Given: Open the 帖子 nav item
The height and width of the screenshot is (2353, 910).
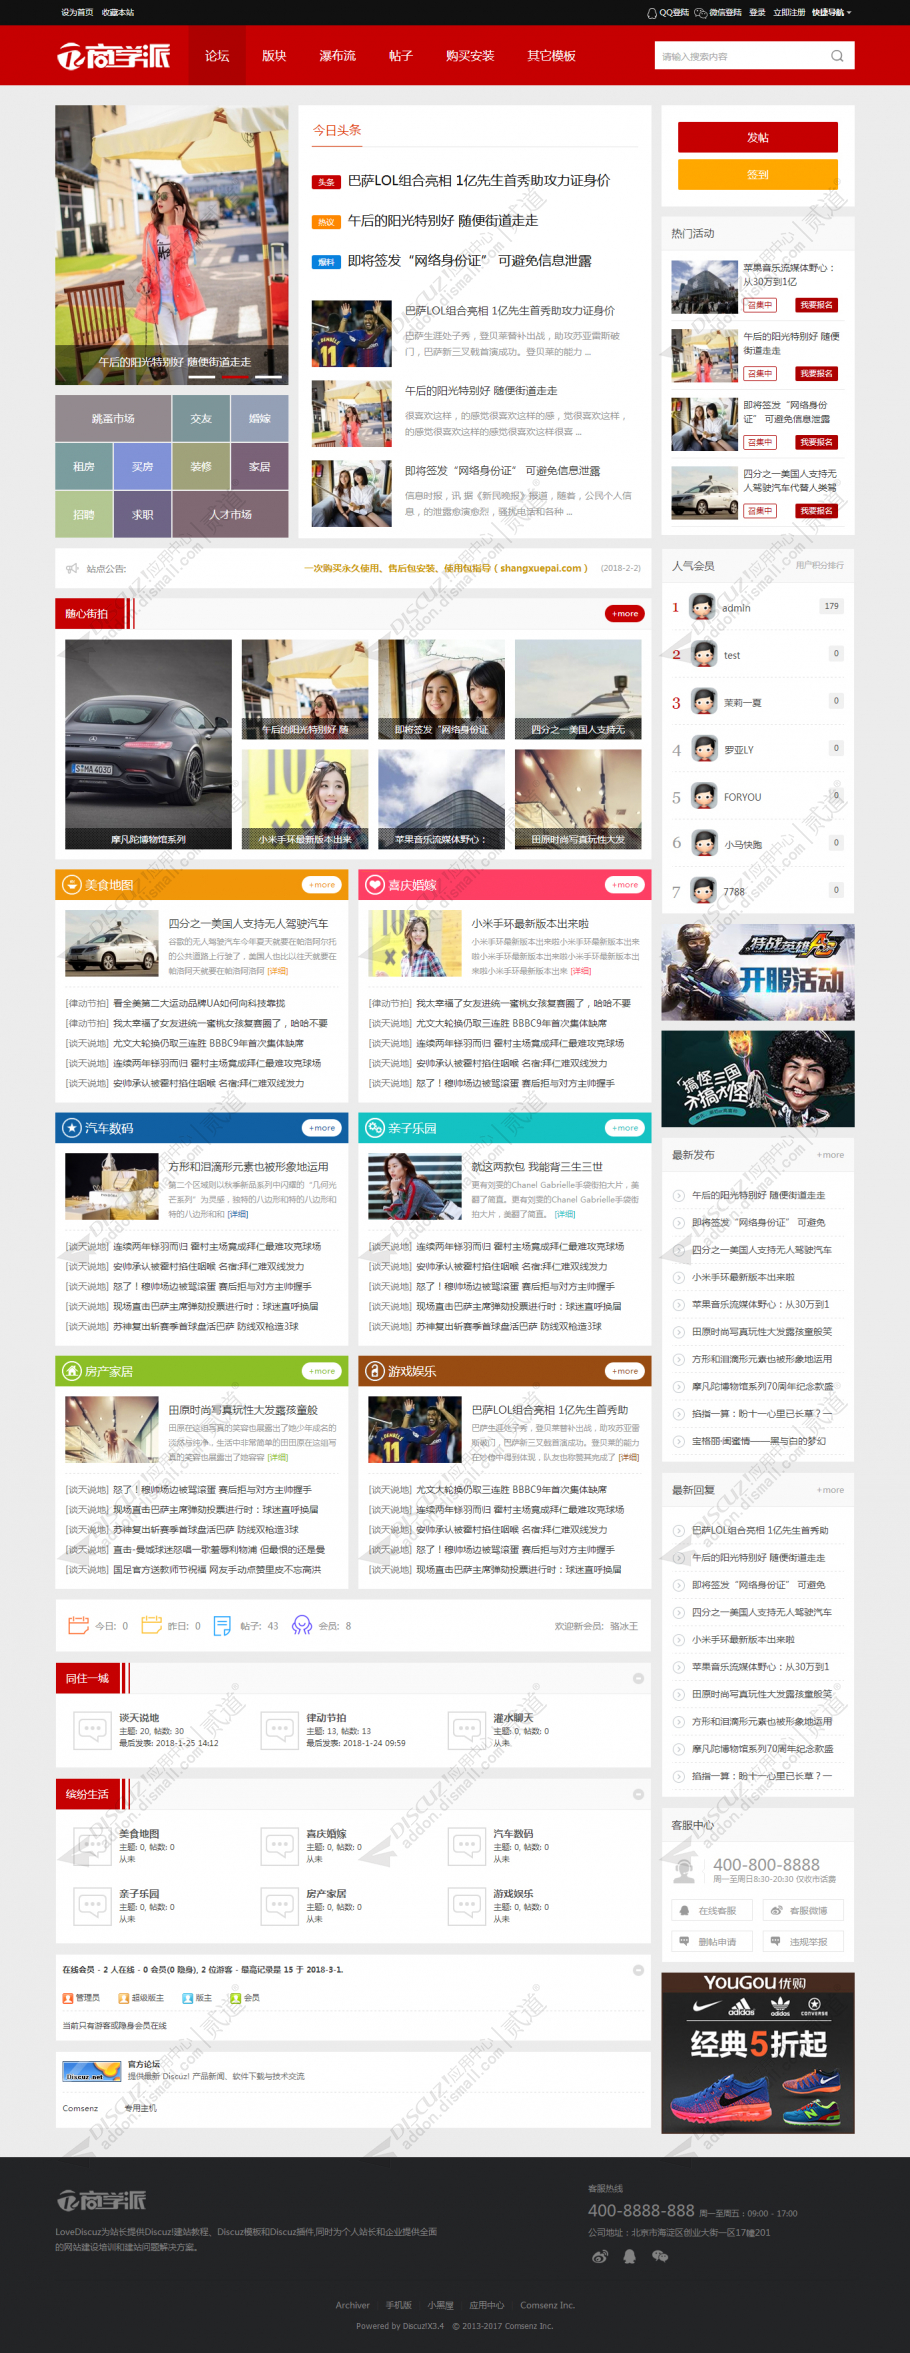Looking at the screenshot, I should (401, 56).
